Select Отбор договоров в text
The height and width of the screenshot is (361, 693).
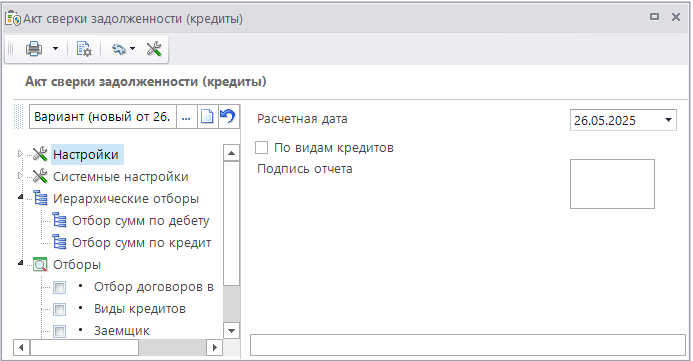[154, 287]
